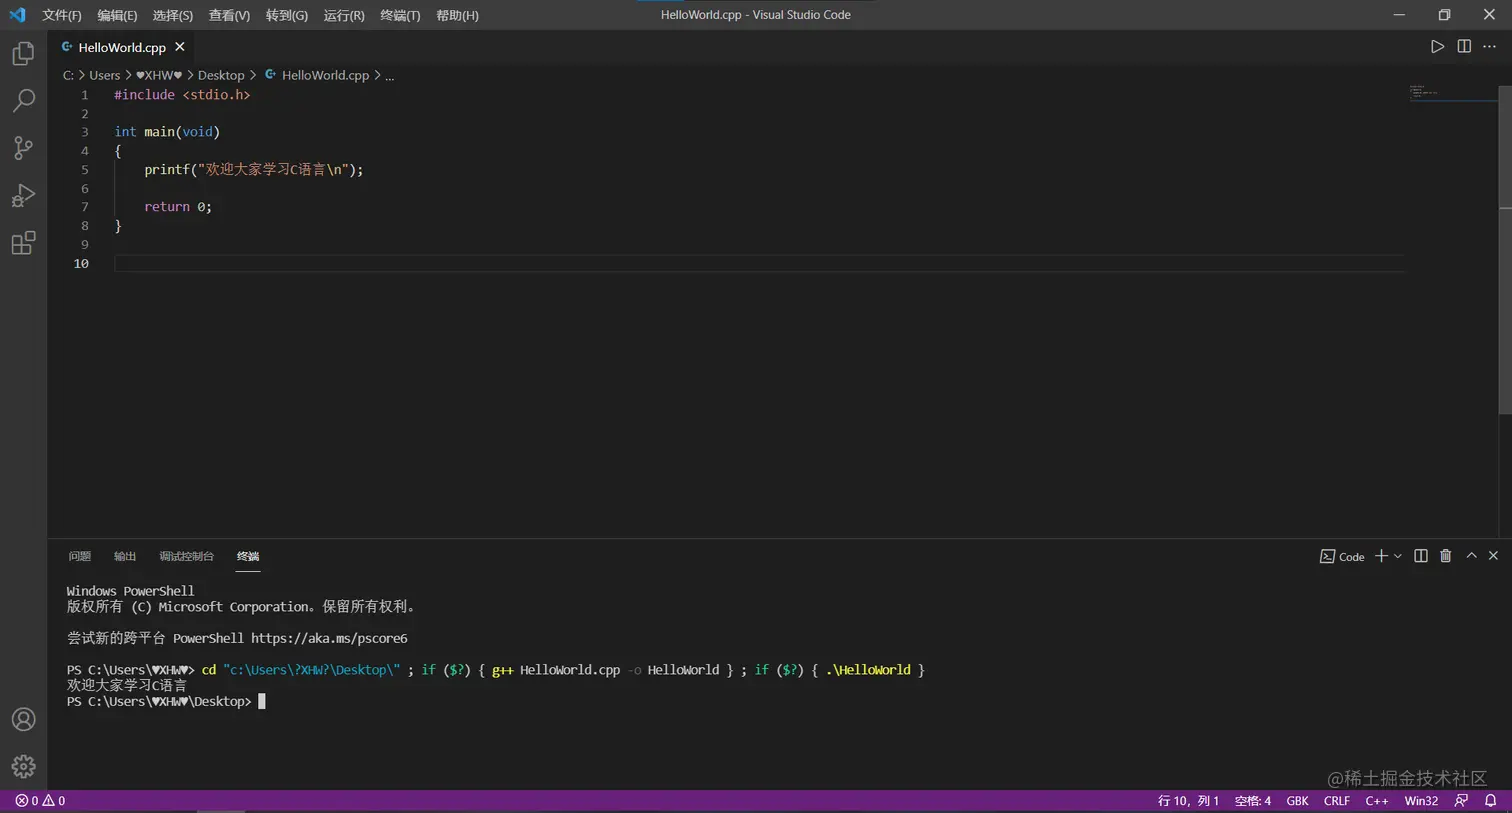This screenshot has height=813, width=1512.
Task: Click the C: drive breadcrumb
Action: [x=68, y=75]
